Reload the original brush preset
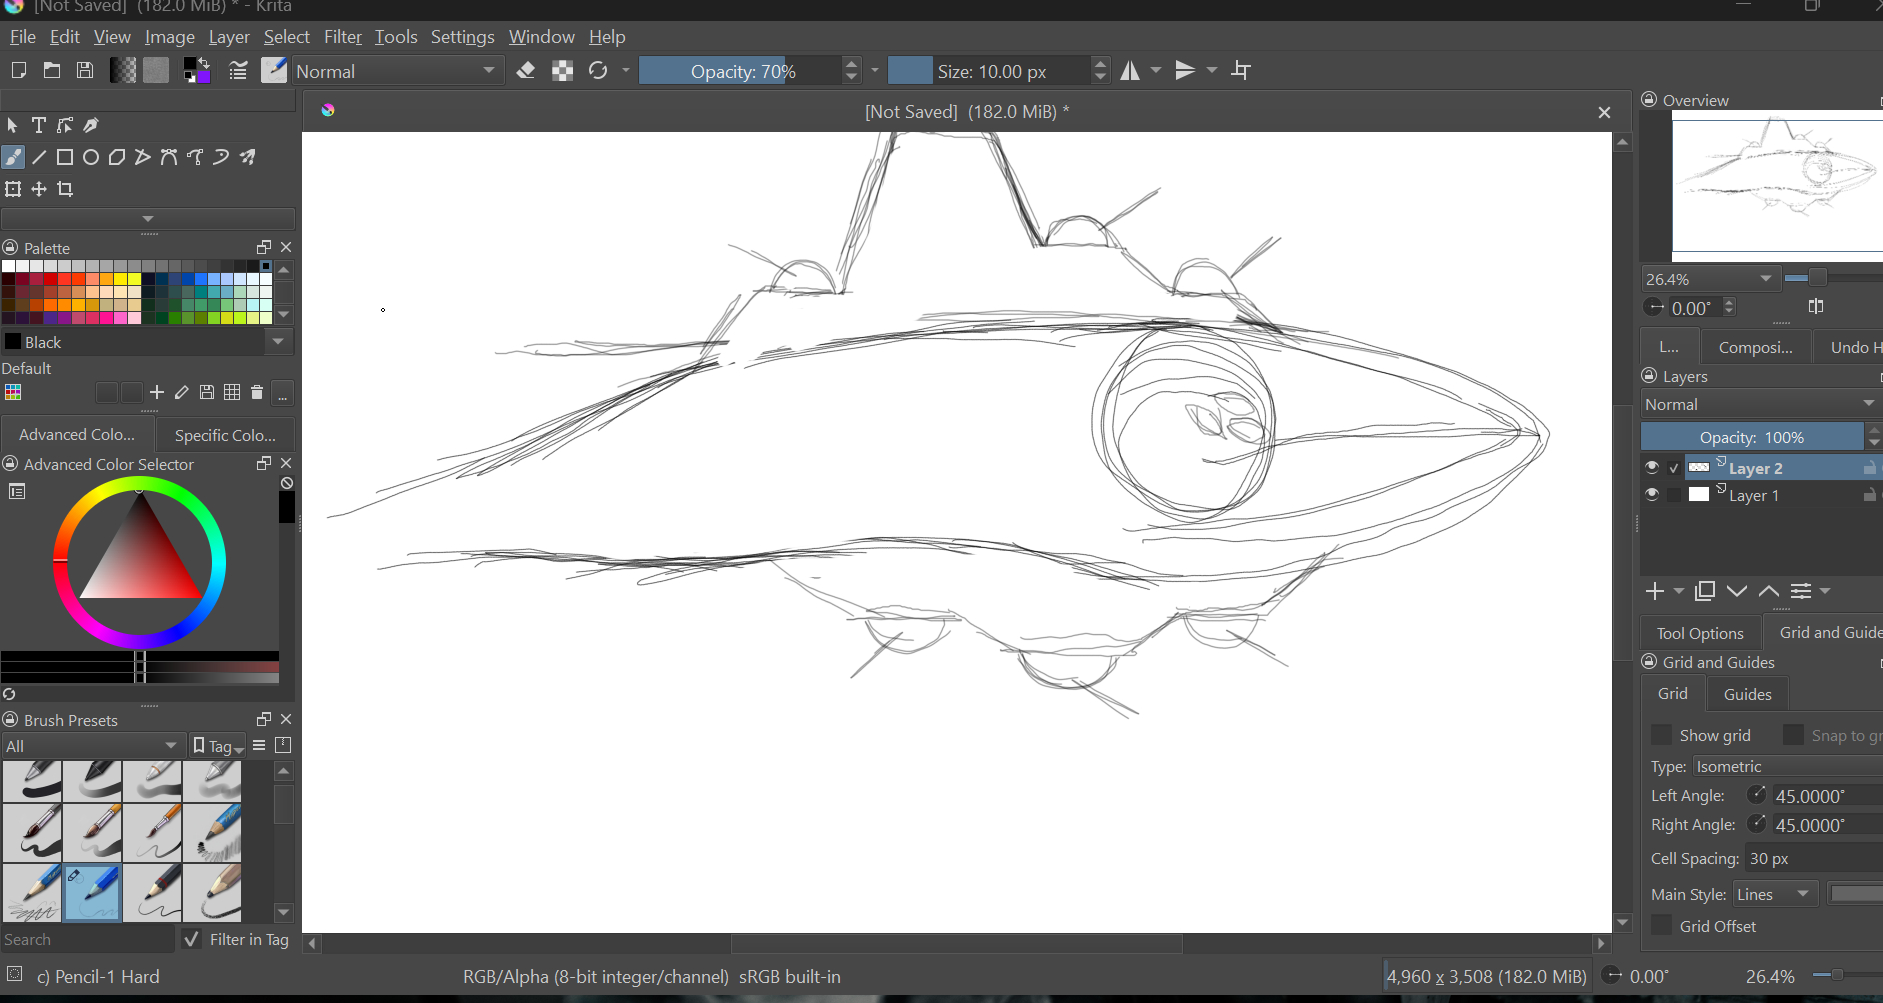The width and height of the screenshot is (1883, 1003). click(598, 71)
